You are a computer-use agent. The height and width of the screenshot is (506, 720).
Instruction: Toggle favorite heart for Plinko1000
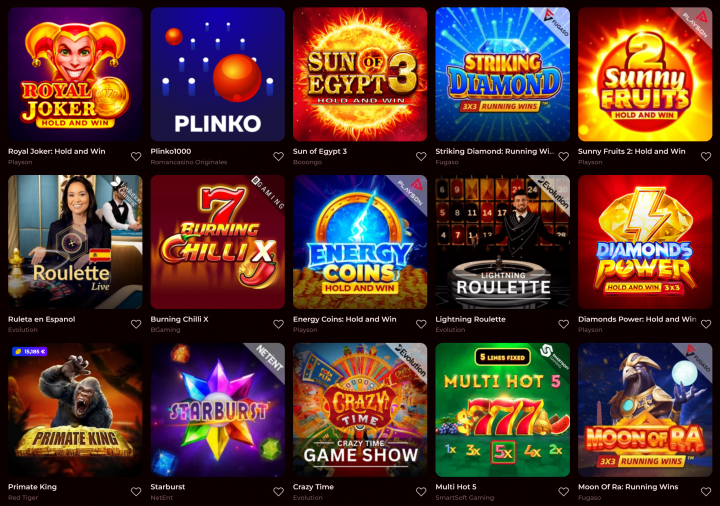click(x=278, y=157)
